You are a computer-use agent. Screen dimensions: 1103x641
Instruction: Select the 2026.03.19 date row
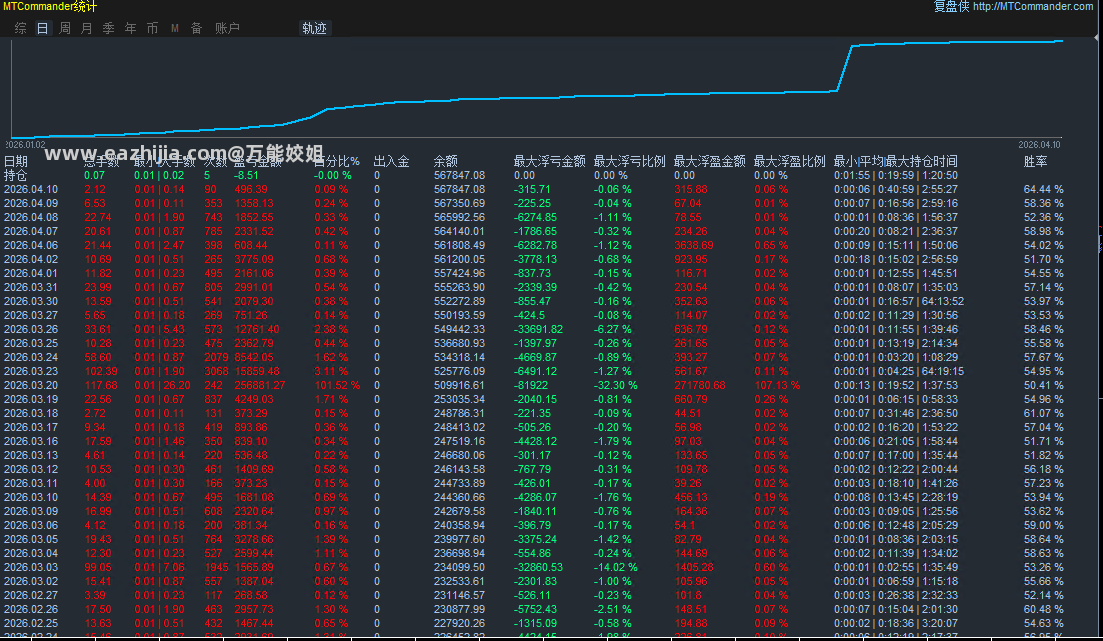[x=535, y=399]
